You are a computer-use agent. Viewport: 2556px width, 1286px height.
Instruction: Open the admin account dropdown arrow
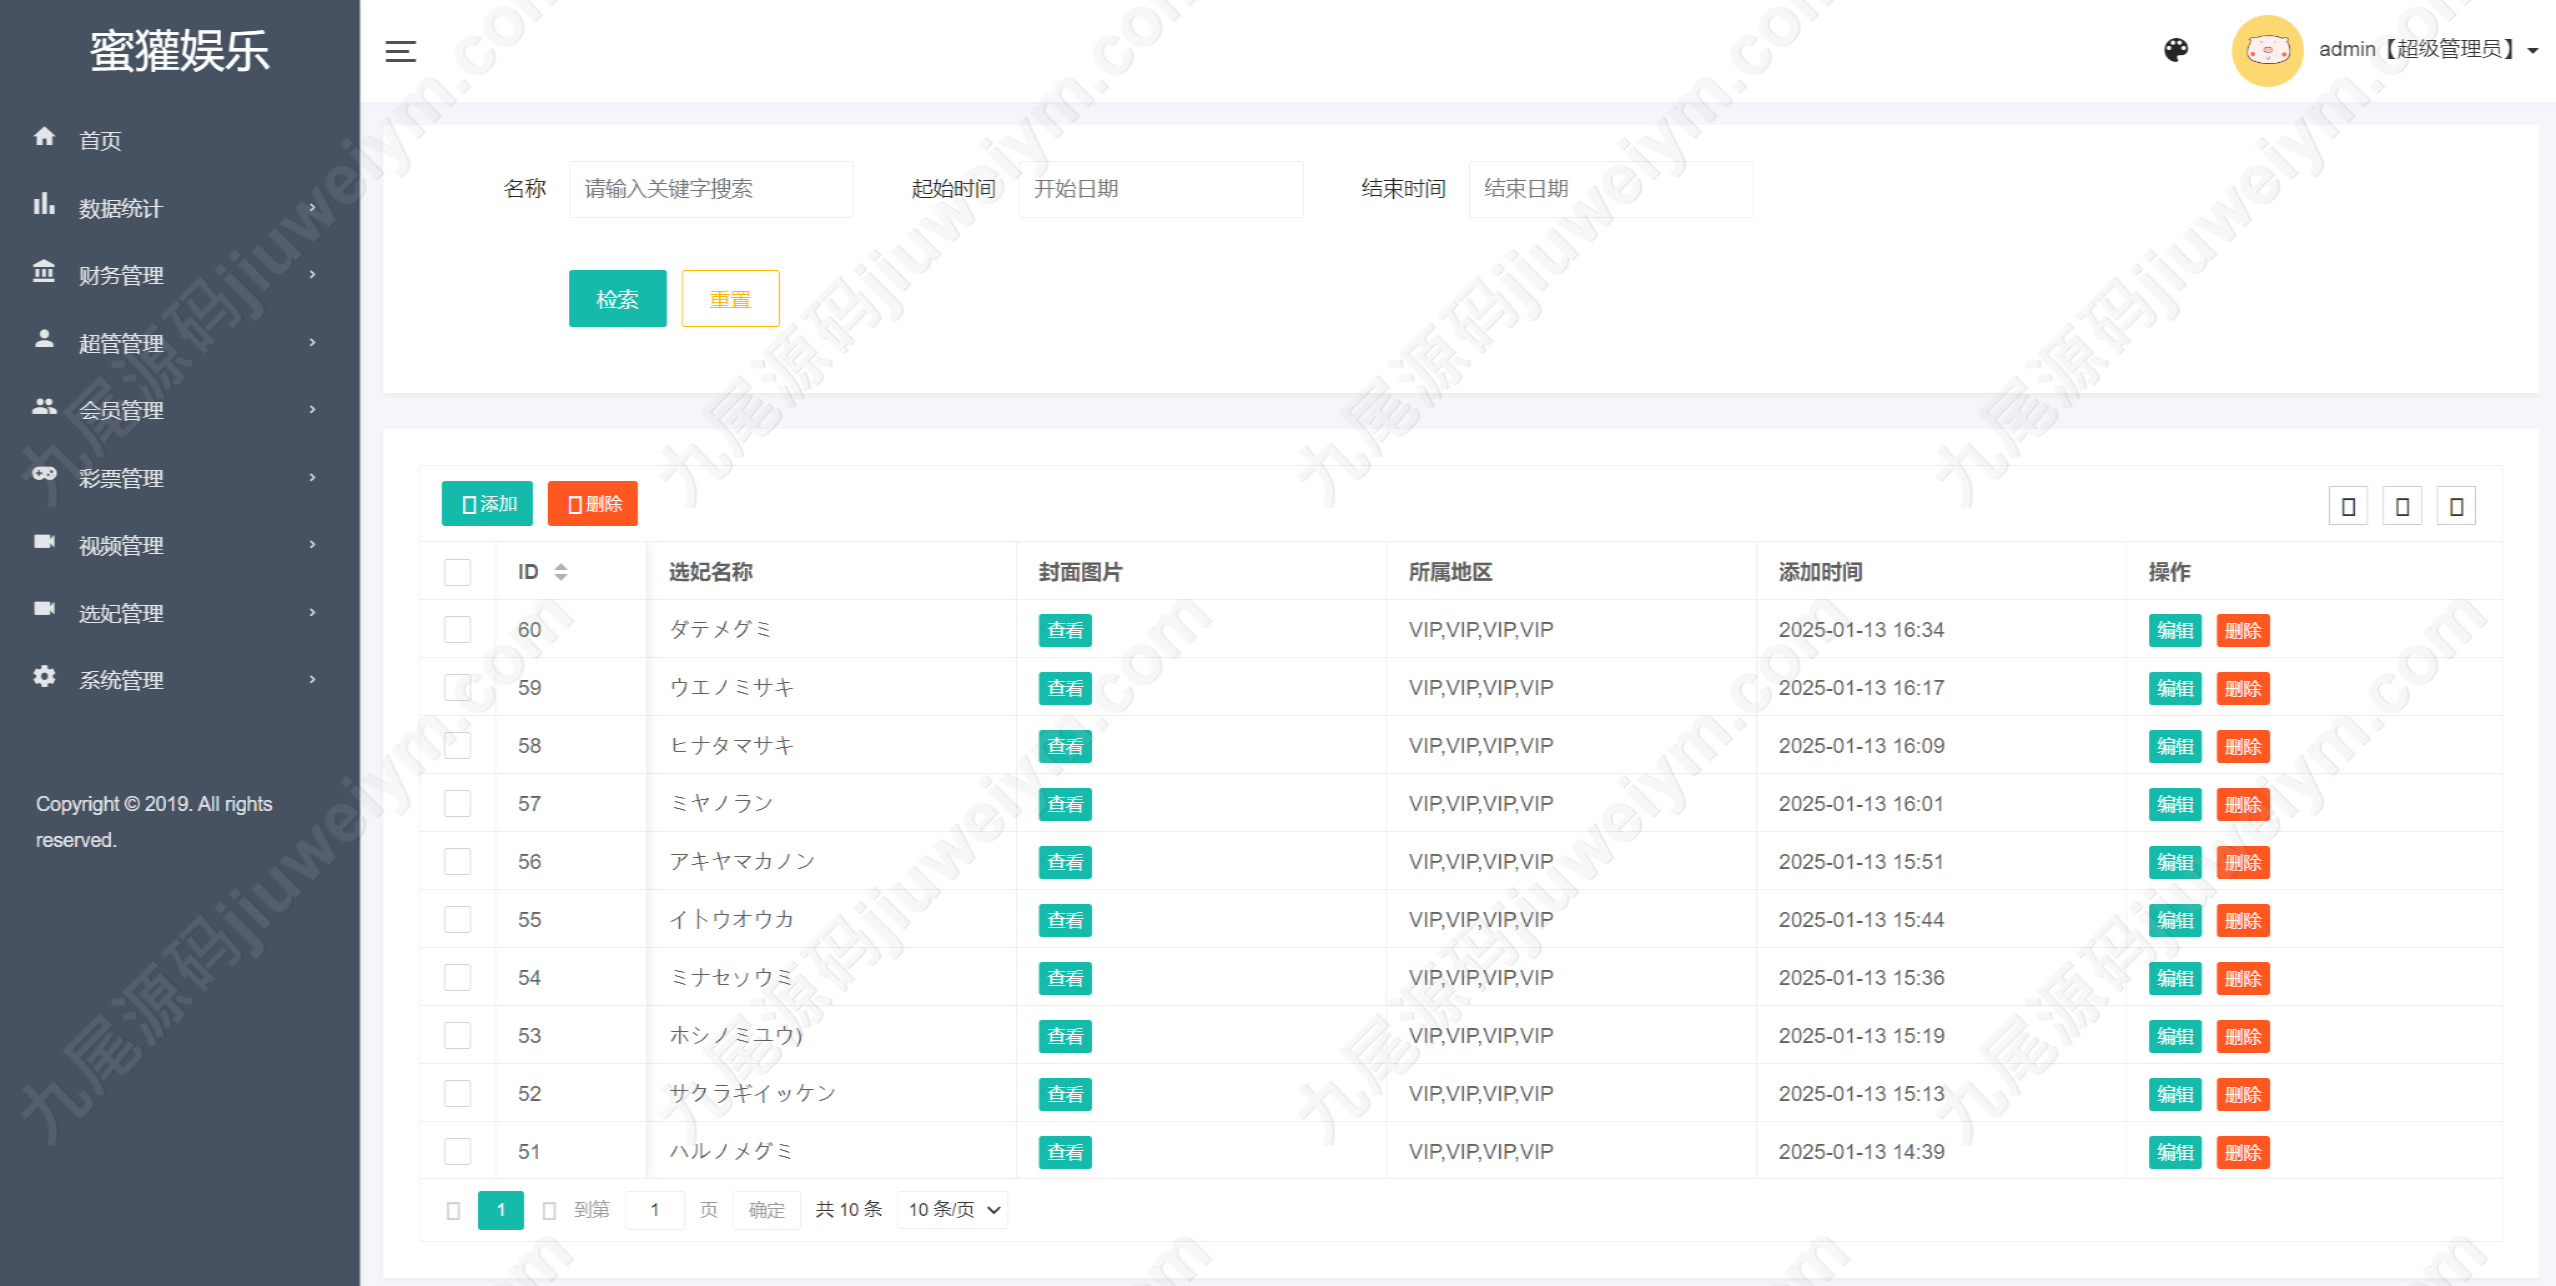[x=2533, y=51]
